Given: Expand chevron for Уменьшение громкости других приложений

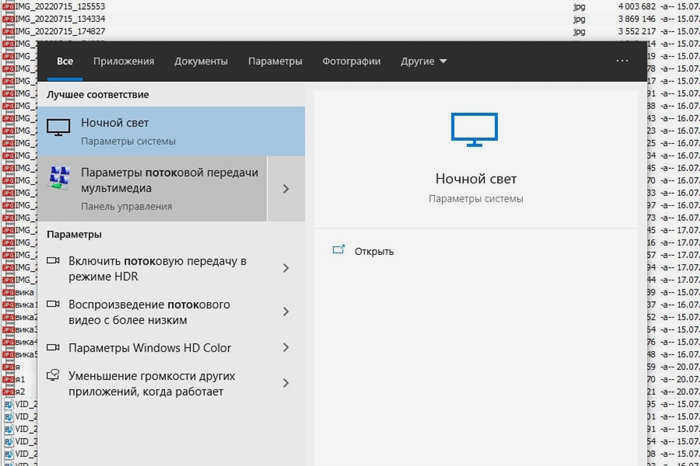Looking at the screenshot, I should click(x=286, y=383).
